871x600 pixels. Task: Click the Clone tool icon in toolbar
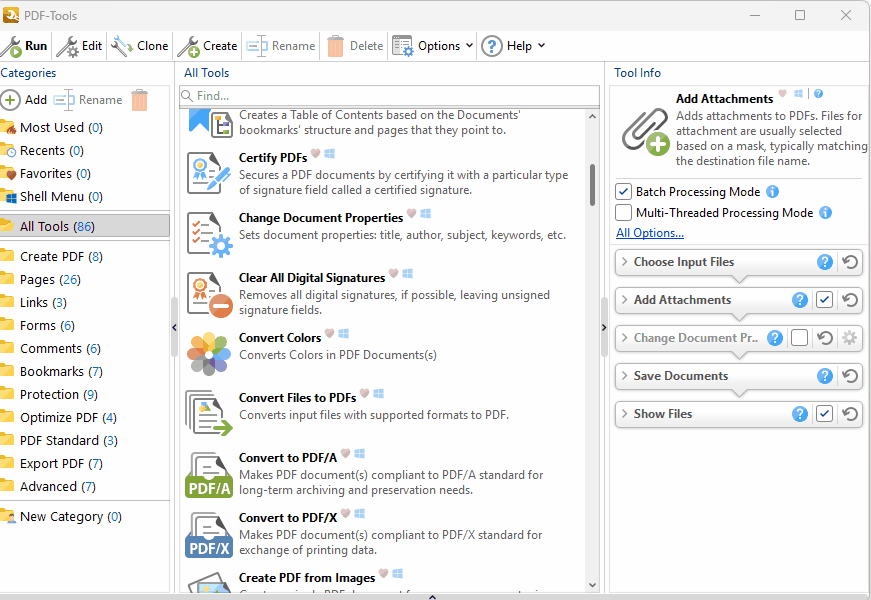click(x=122, y=46)
